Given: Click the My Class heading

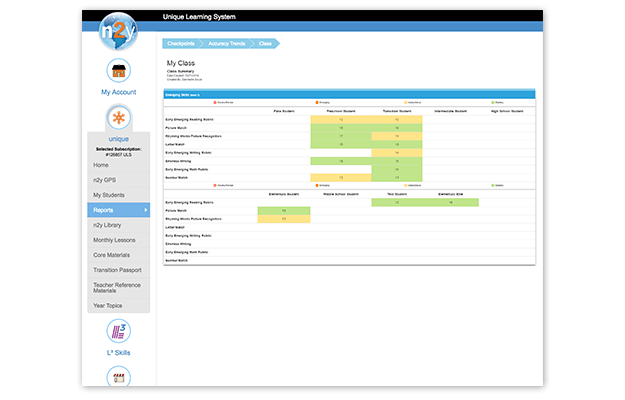Looking at the screenshot, I should [x=181, y=63].
